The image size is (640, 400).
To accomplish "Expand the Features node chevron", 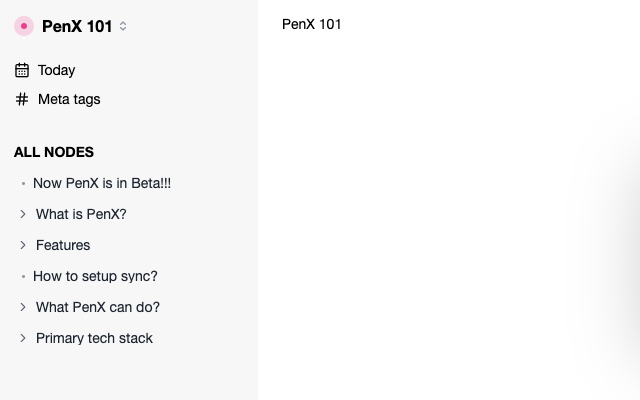I will tap(23, 245).
